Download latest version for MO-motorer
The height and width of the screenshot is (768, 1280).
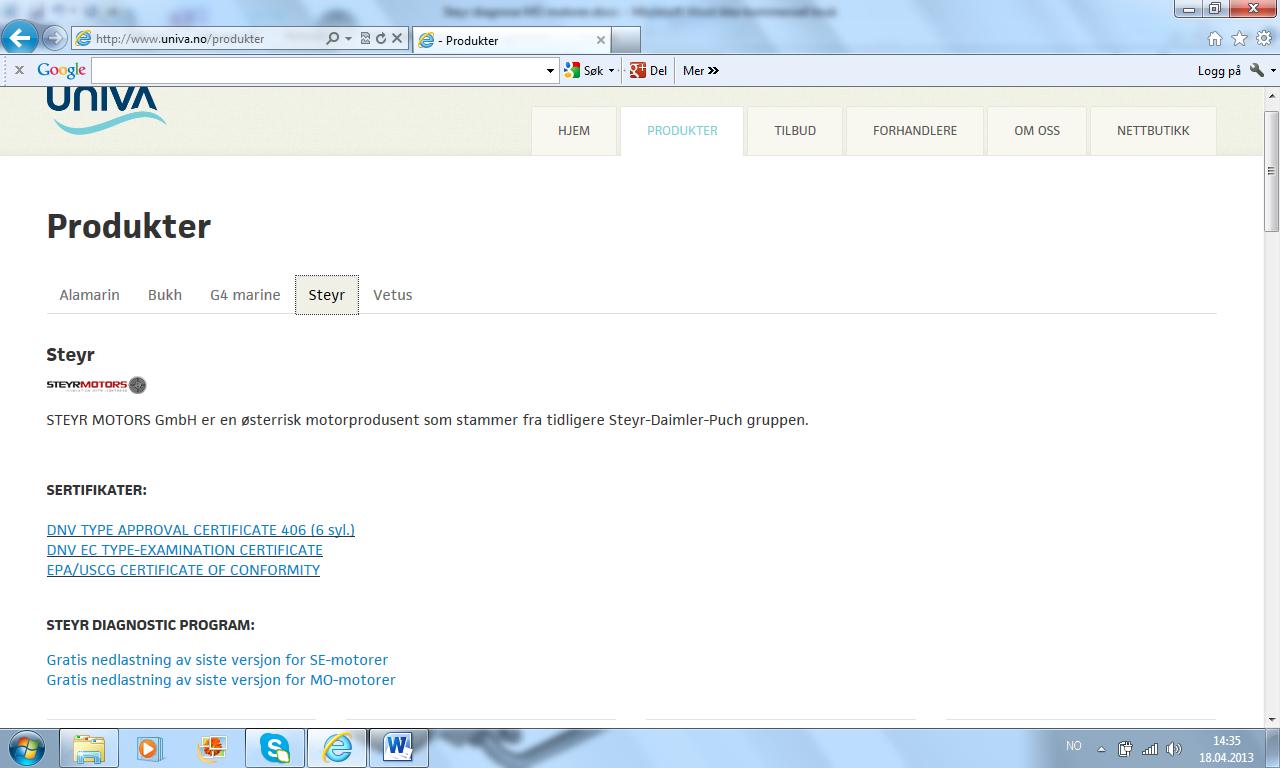(221, 680)
